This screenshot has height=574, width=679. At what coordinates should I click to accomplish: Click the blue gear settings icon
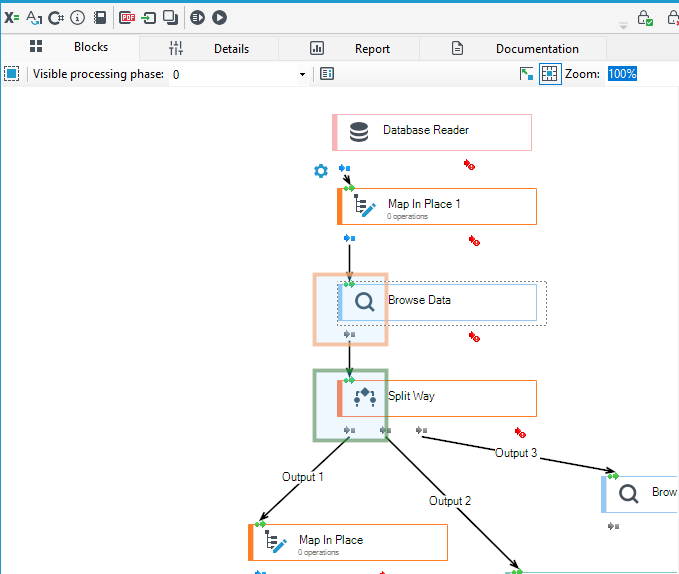point(321,171)
